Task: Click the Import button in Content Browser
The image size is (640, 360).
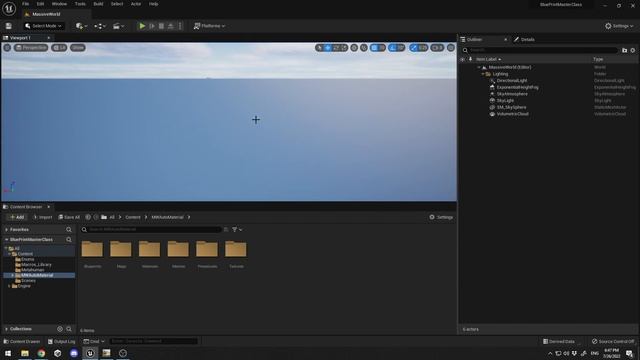Action: 43,217
